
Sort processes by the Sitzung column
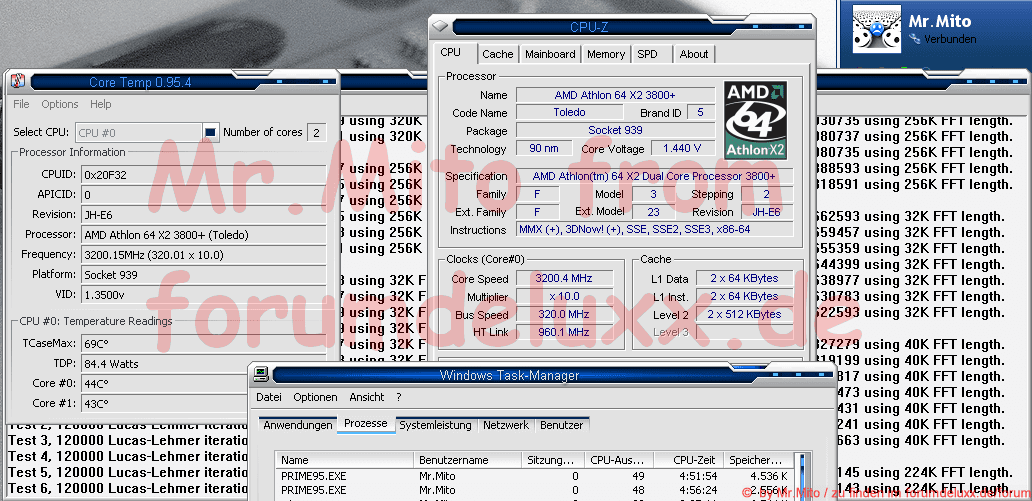(553, 460)
